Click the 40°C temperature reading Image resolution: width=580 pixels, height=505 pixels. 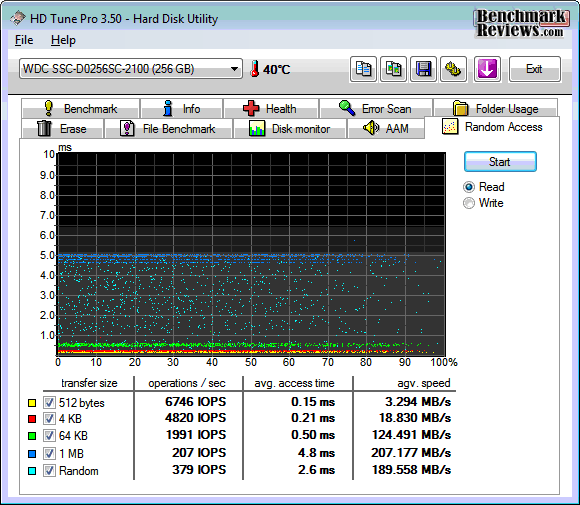tap(277, 69)
